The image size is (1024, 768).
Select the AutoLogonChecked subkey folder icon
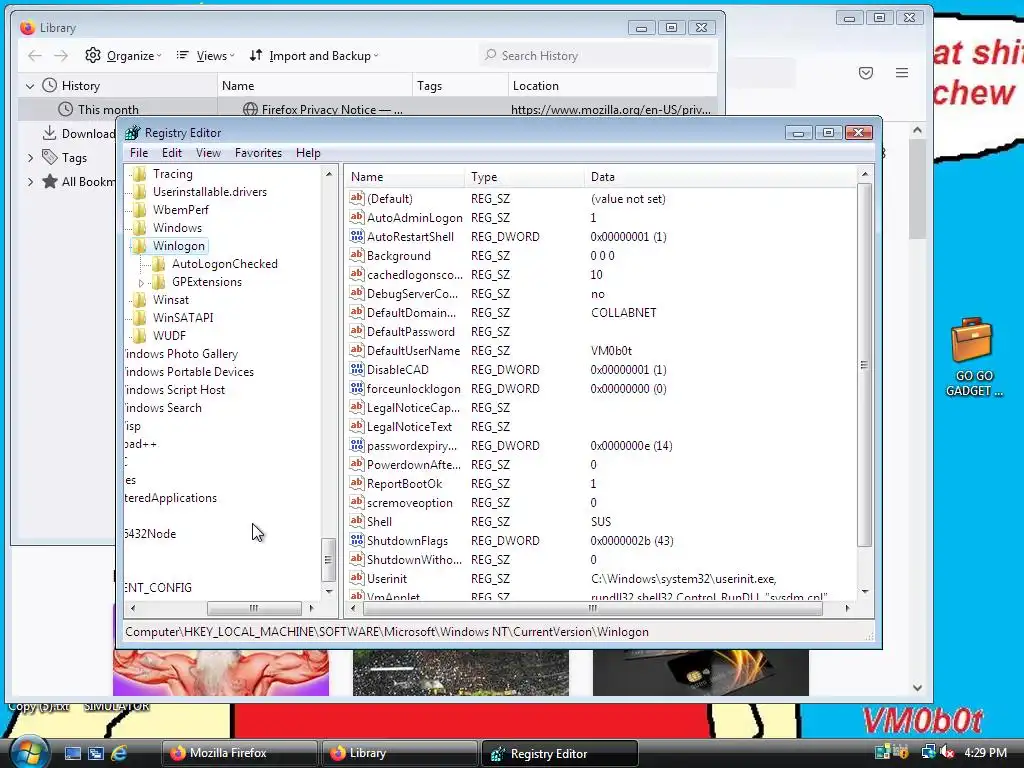pyautogui.click(x=158, y=264)
